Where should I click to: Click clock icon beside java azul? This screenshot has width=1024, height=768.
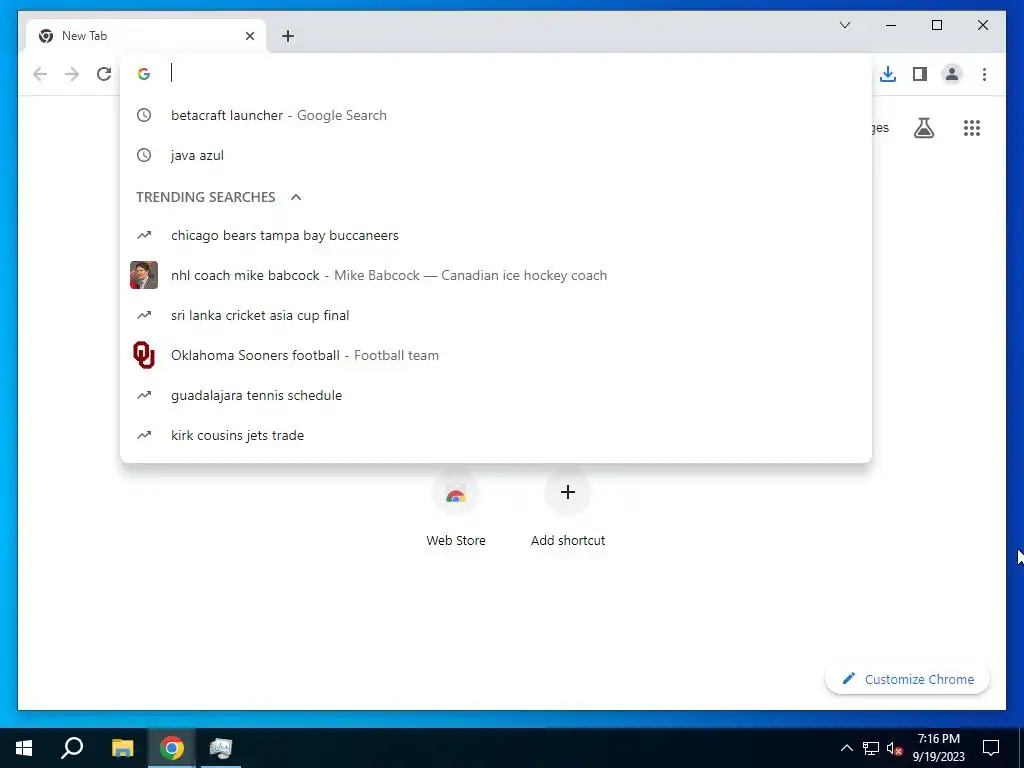click(x=144, y=155)
